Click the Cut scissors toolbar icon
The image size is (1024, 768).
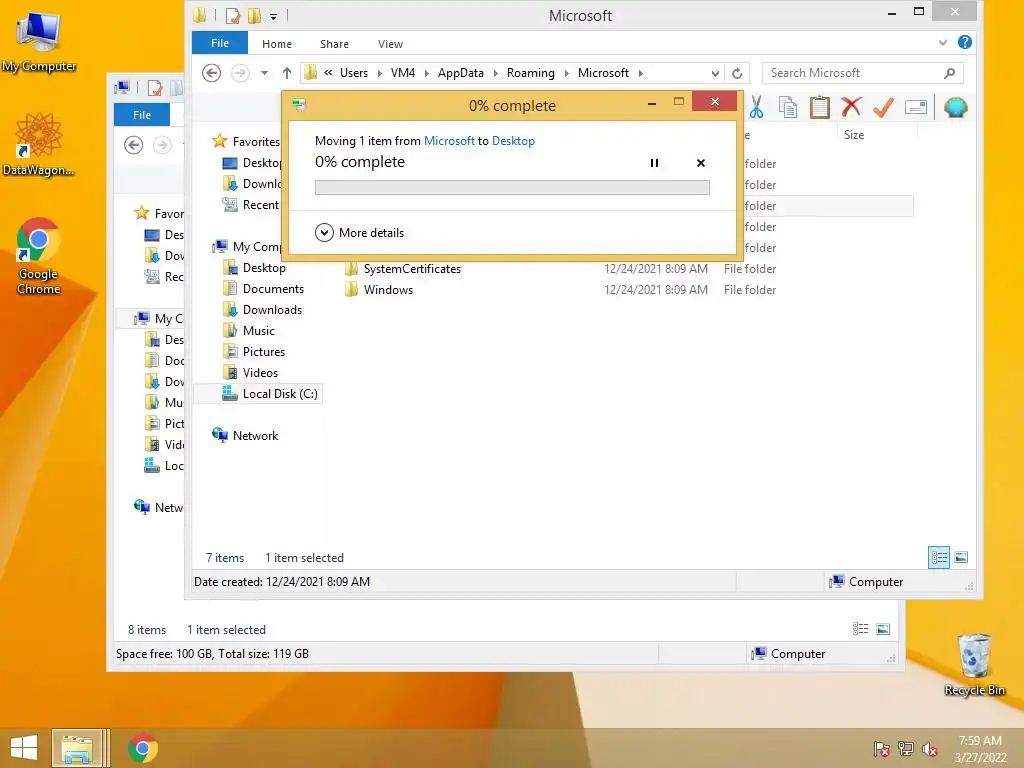pyautogui.click(x=756, y=107)
